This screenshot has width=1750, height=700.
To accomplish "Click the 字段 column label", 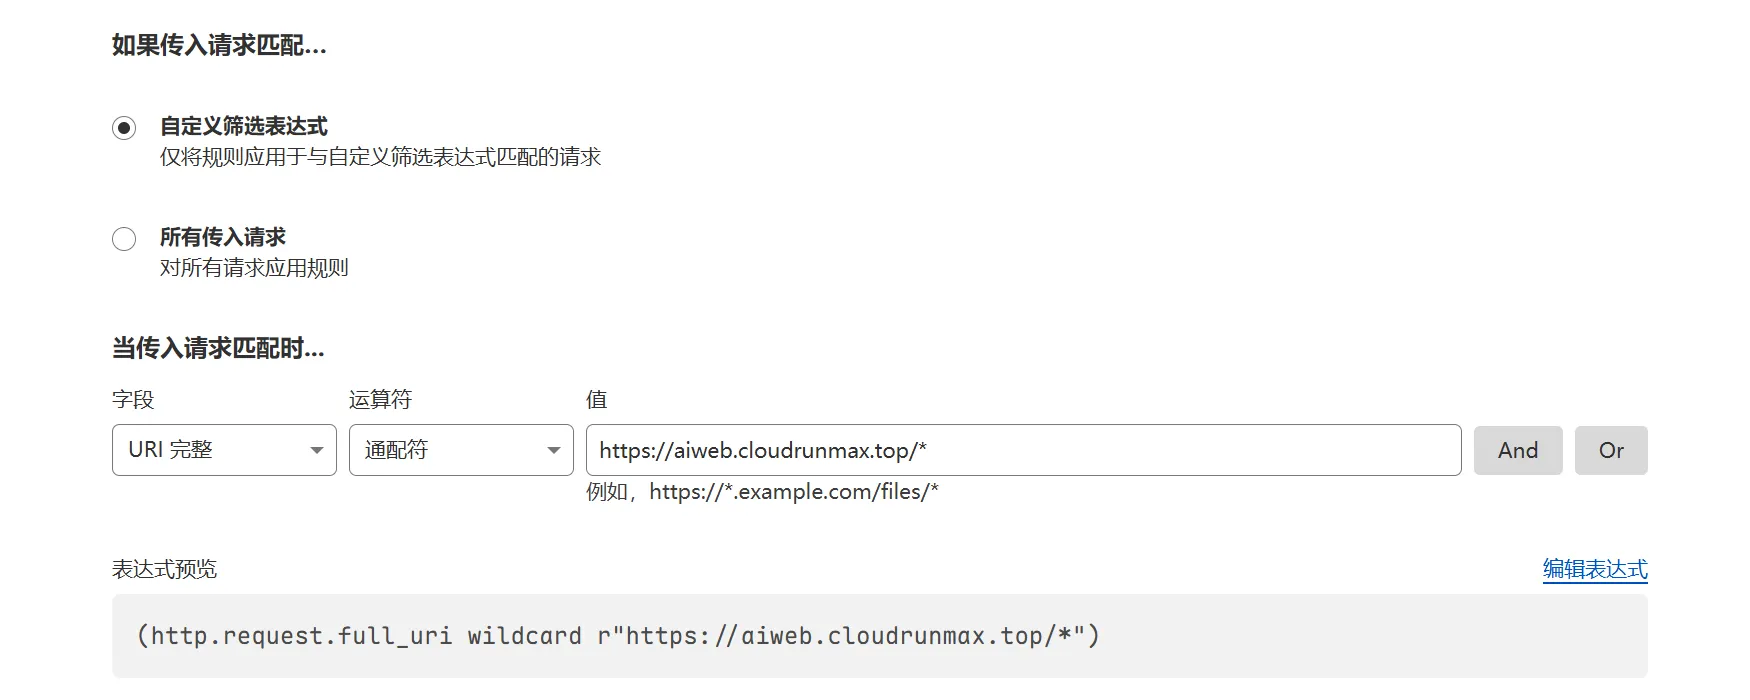I will point(126,399).
